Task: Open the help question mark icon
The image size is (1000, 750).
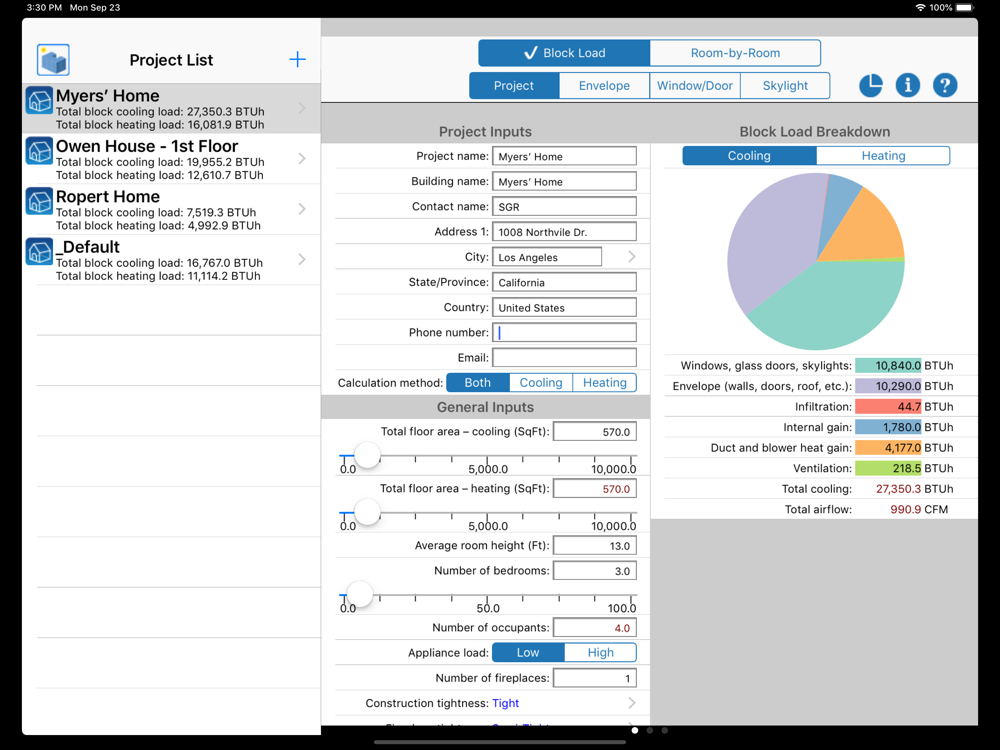Action: point(945,85)
